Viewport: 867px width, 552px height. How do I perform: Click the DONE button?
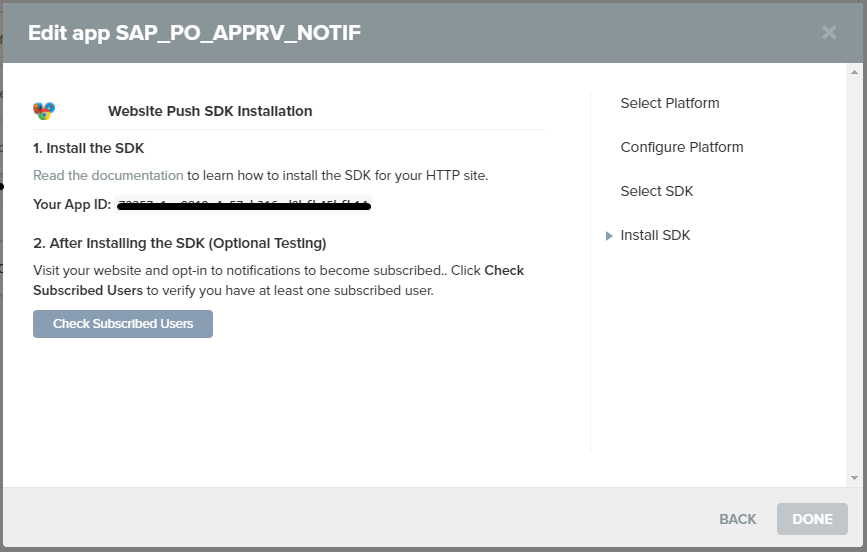(x=812, y=519)
